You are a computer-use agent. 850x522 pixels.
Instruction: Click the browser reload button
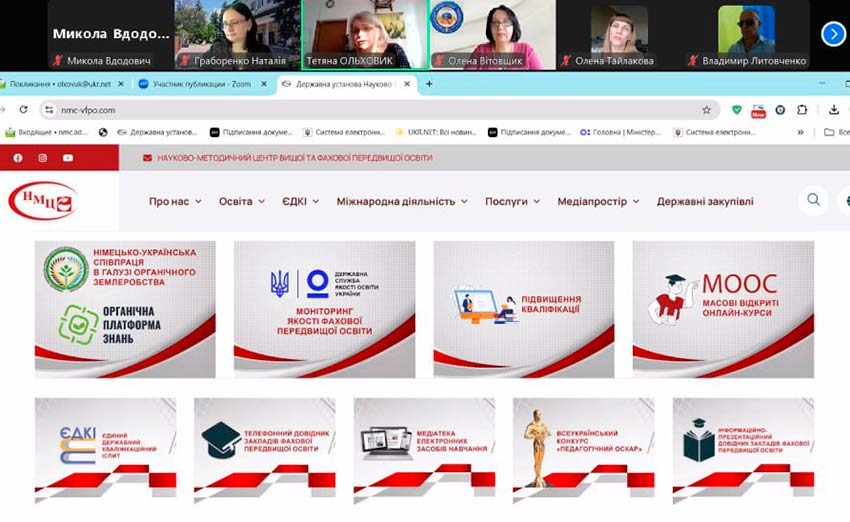[x=23, y=109]
